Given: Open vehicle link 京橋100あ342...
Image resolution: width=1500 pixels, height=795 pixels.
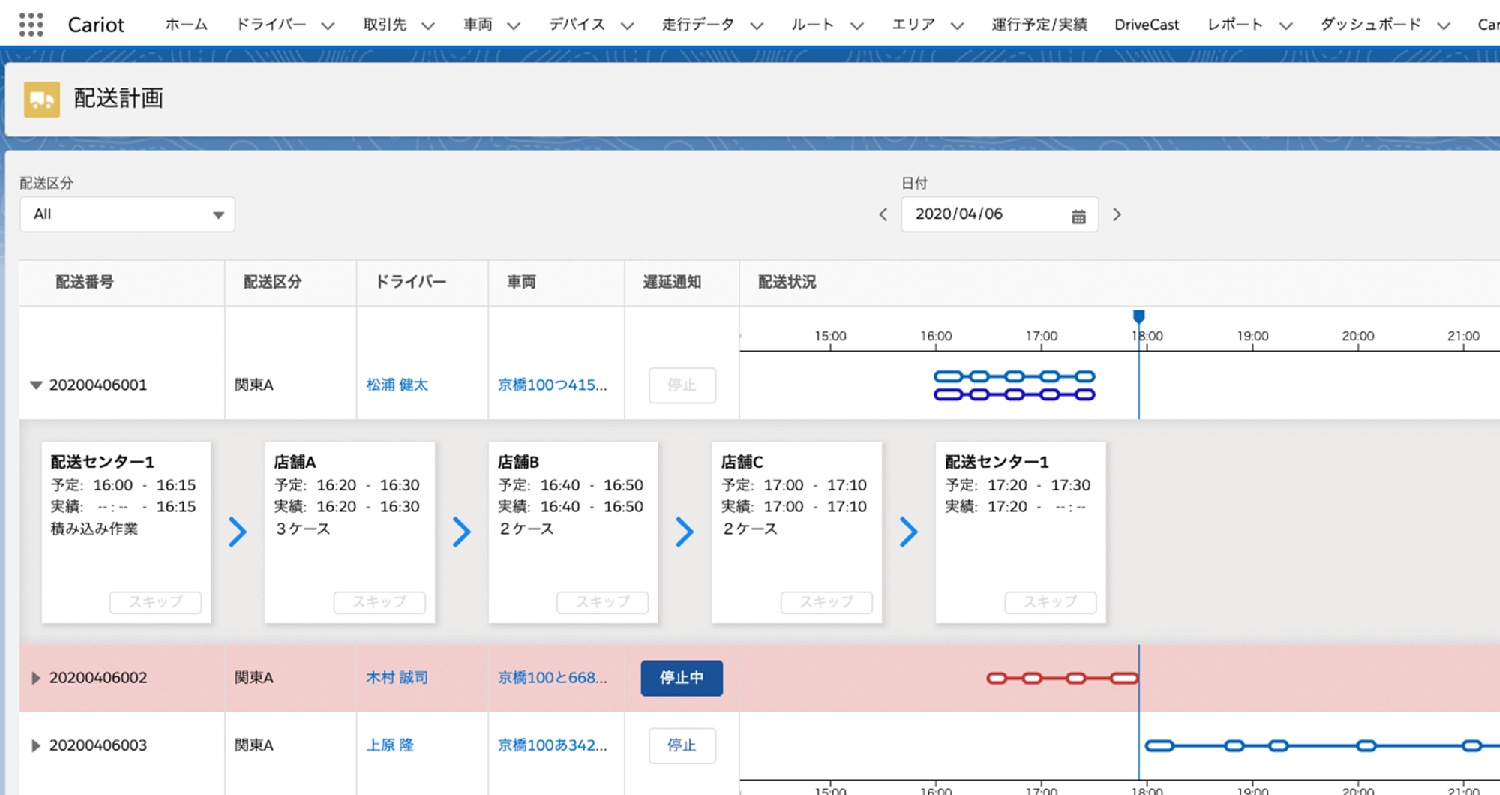Looking at the screenshot, I should point(552,745).
